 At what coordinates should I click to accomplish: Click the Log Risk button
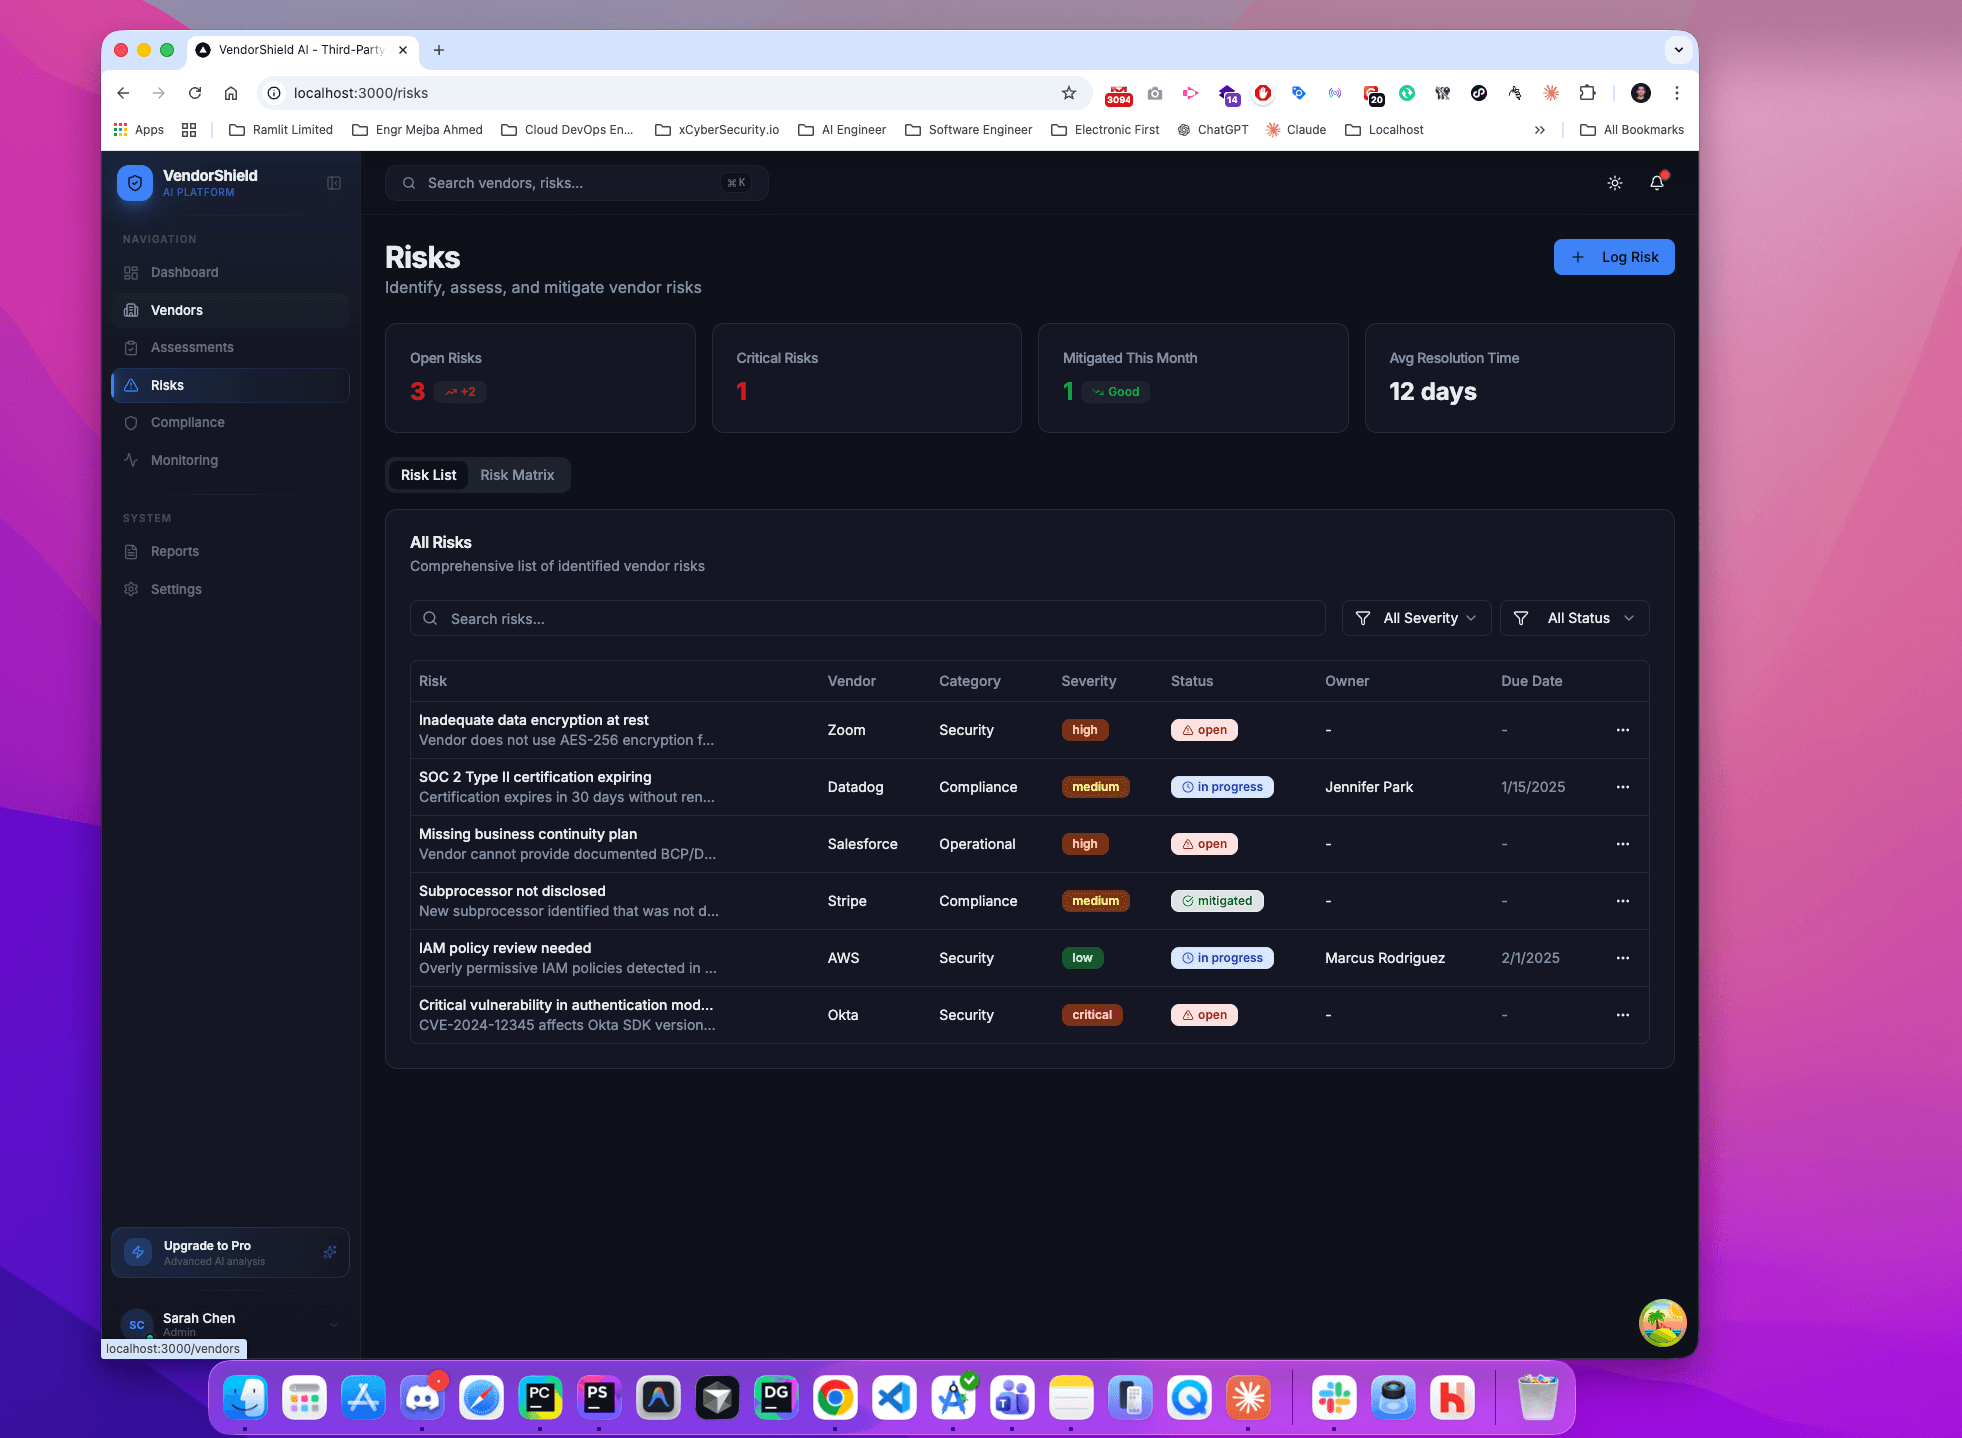(x=1614, y=257)
